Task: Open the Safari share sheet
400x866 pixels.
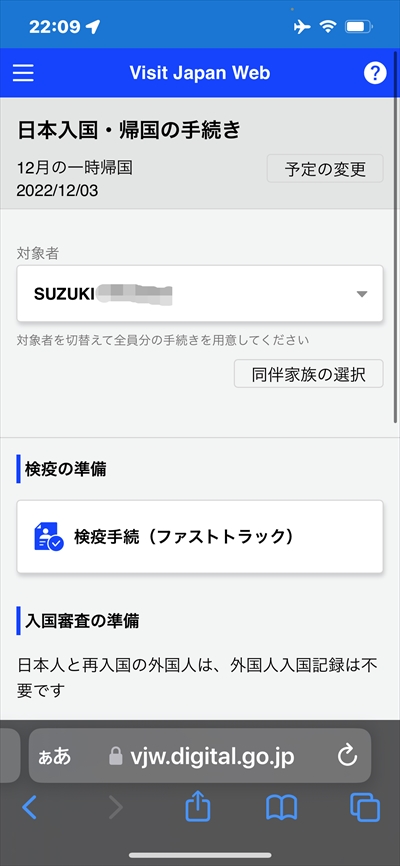Action: [x=198, y=806]
